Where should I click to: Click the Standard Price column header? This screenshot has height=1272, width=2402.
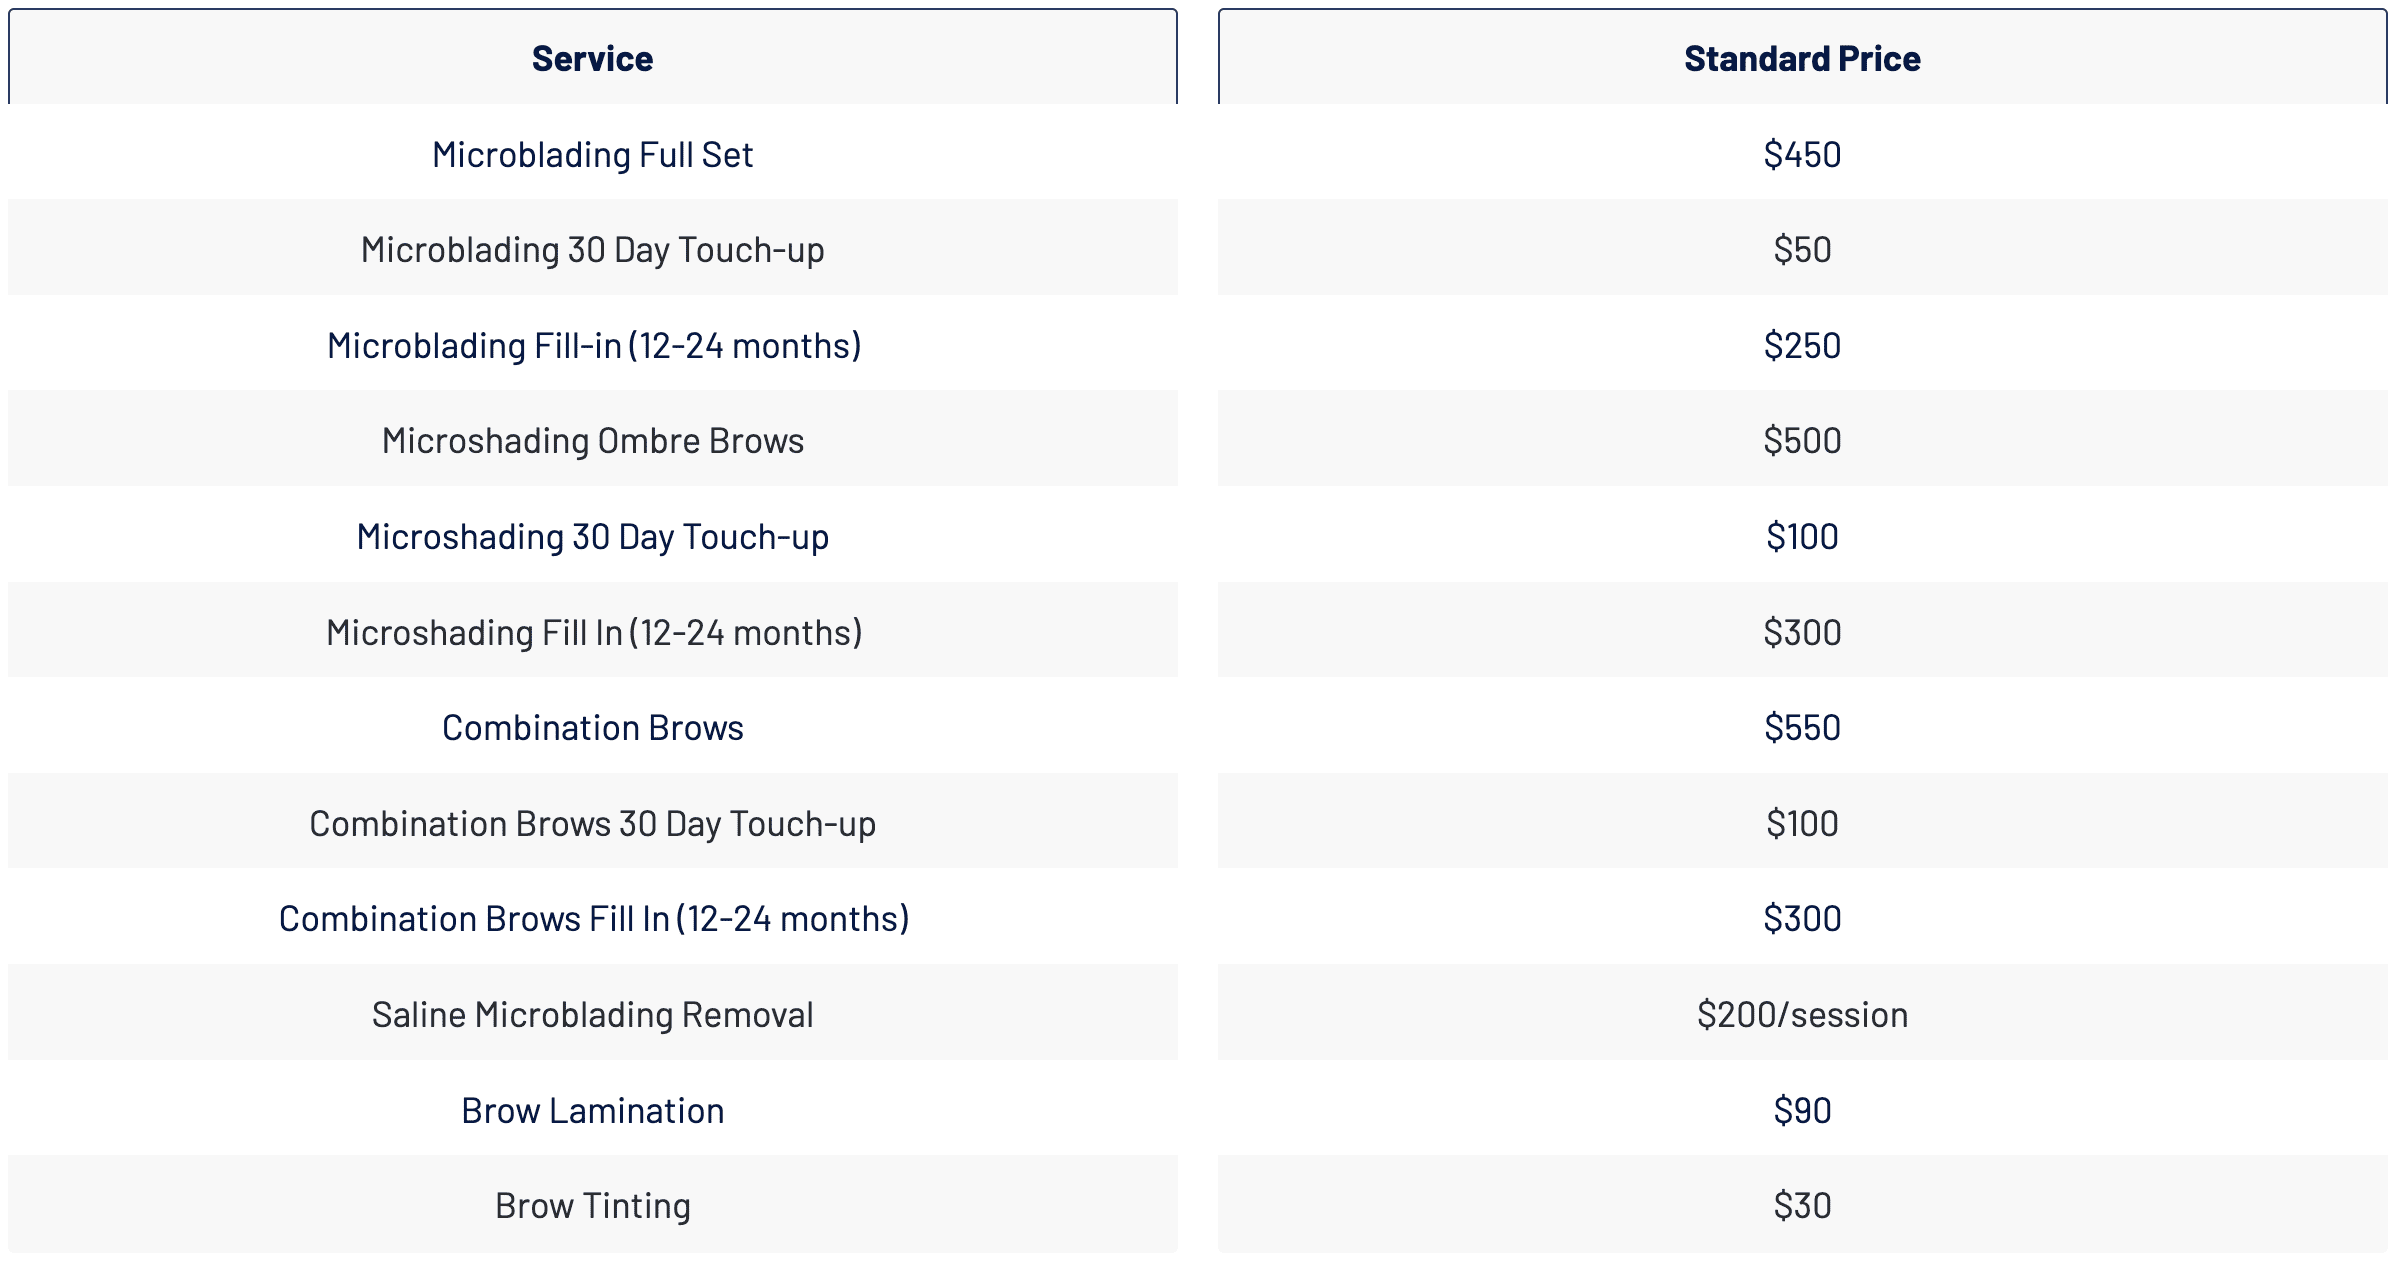(1802, 59)
